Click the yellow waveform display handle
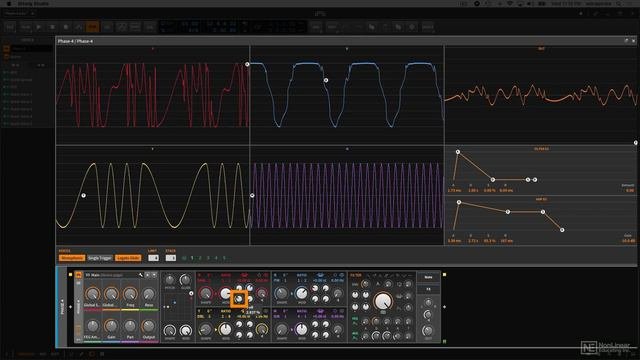Image resolution: width=640 pixels, height=360 pixels. pyautogui.click(x=83, y=196)
